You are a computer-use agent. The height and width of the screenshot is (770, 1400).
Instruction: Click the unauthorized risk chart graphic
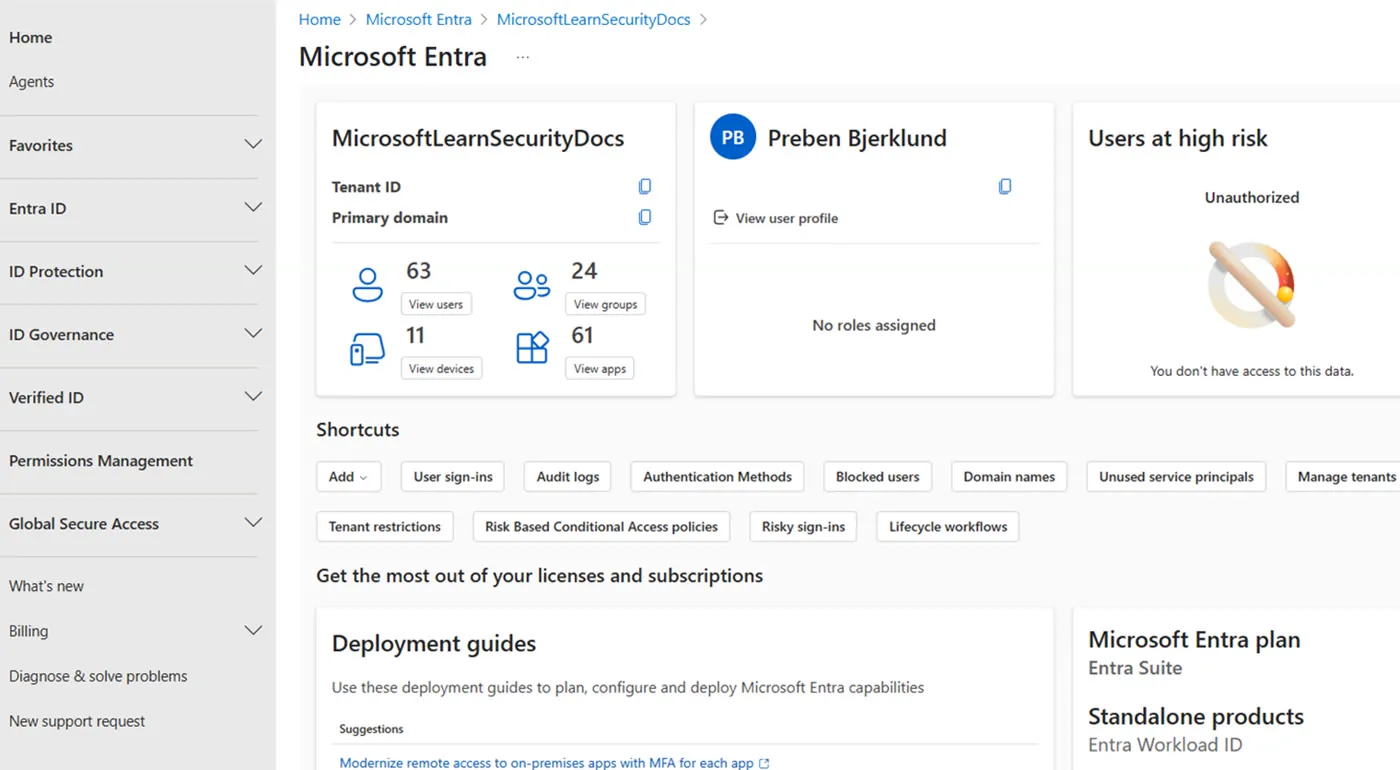point(1251,285)
